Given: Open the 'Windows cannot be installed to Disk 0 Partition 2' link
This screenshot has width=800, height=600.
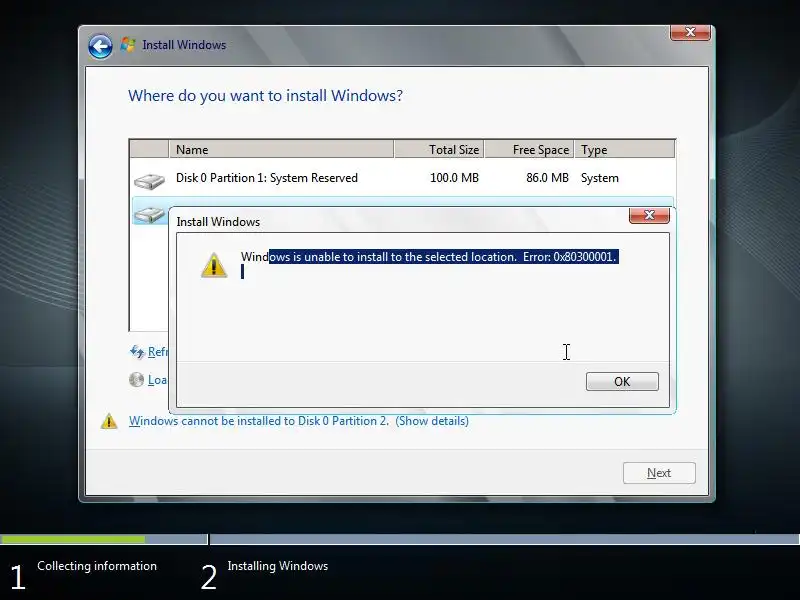Looking at the screenshot, I should [x=298, y=421].
